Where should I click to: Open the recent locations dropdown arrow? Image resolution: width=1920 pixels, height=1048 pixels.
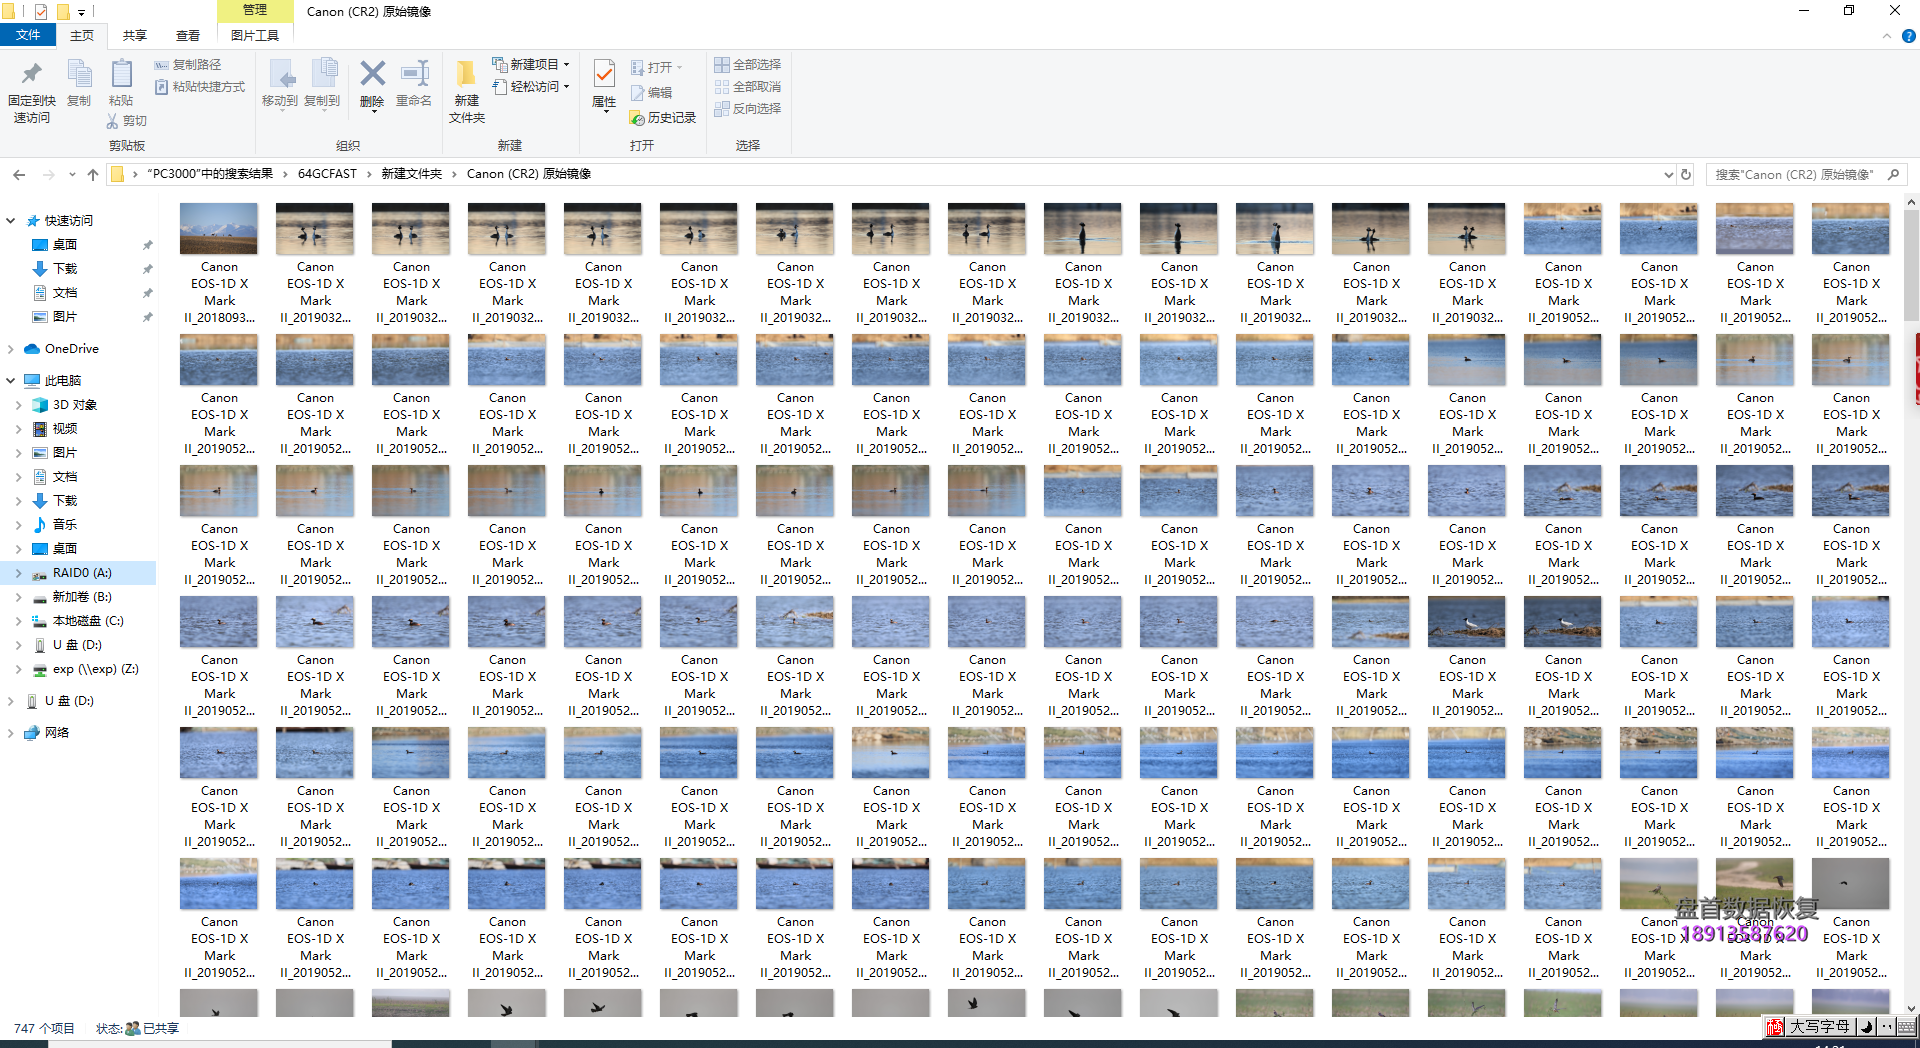pyautogui.click(x=72, y=174)
